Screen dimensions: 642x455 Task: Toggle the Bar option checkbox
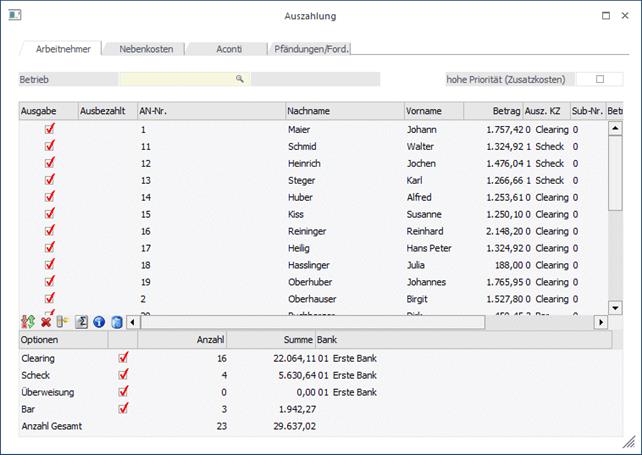click(x=123, y=408)
